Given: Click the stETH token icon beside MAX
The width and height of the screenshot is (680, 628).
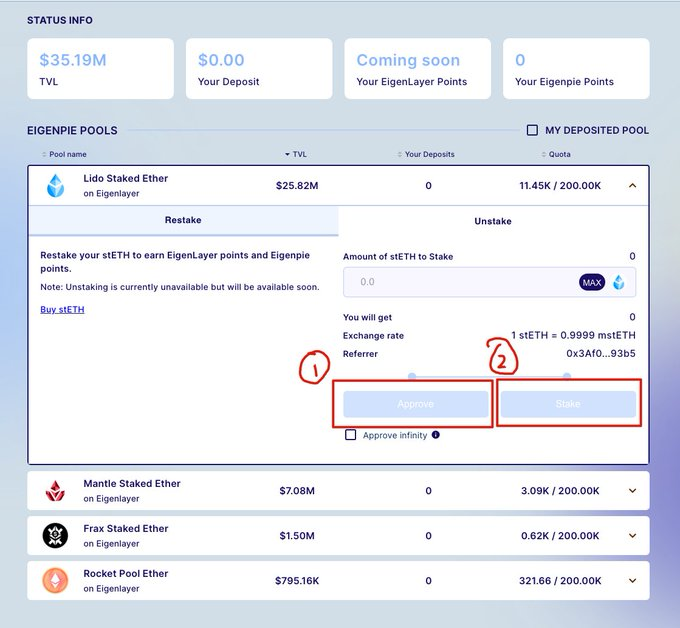Looking at the screenshot, I should (x=619, y=282).
